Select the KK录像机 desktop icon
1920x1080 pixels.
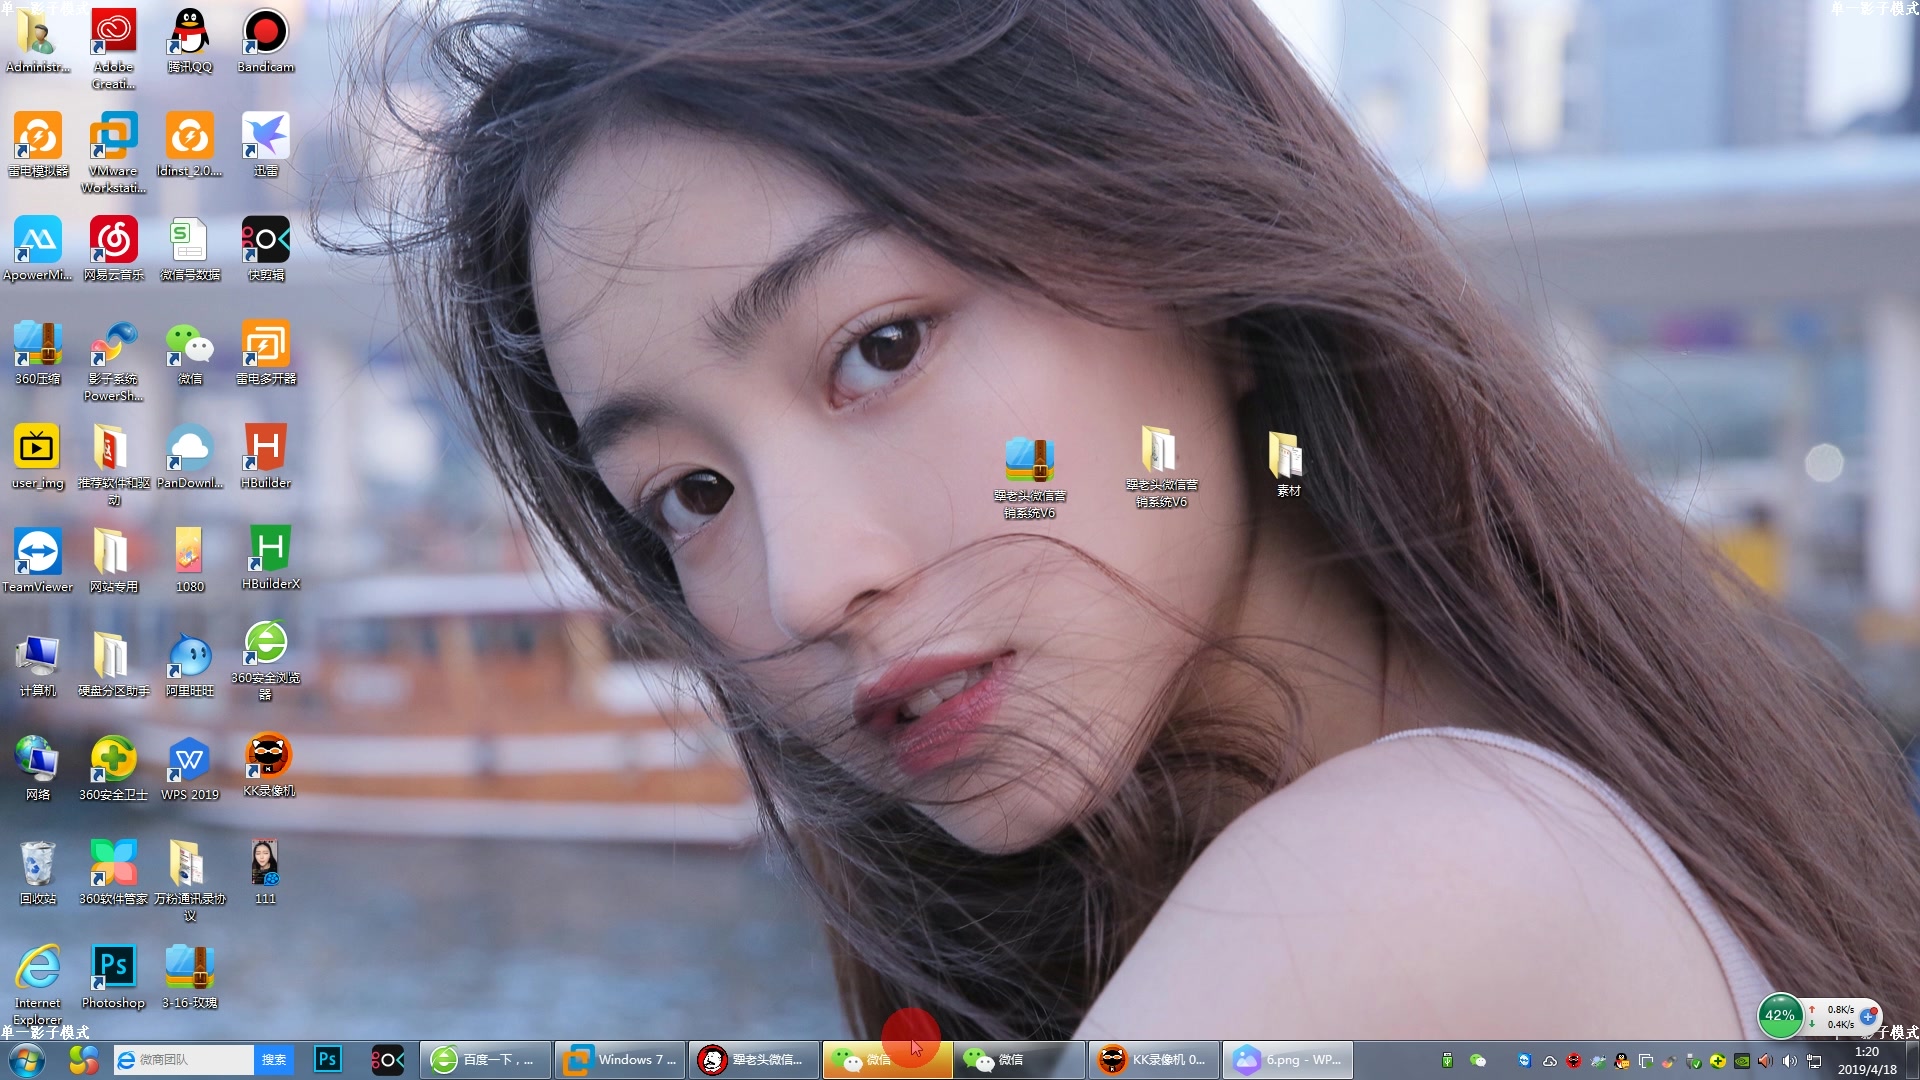tap(269, 766)
